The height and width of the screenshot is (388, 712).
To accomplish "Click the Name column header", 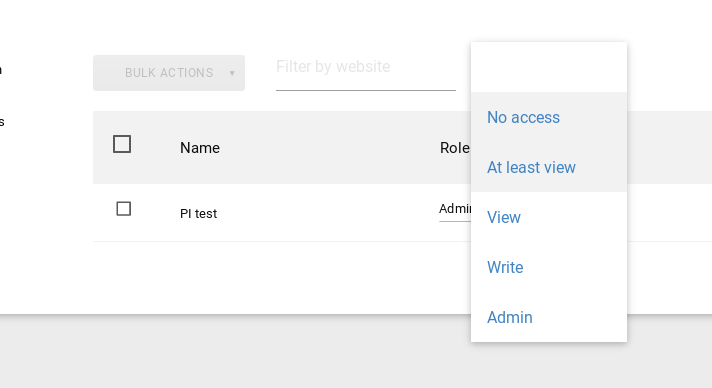I will [x=200, y=148].
